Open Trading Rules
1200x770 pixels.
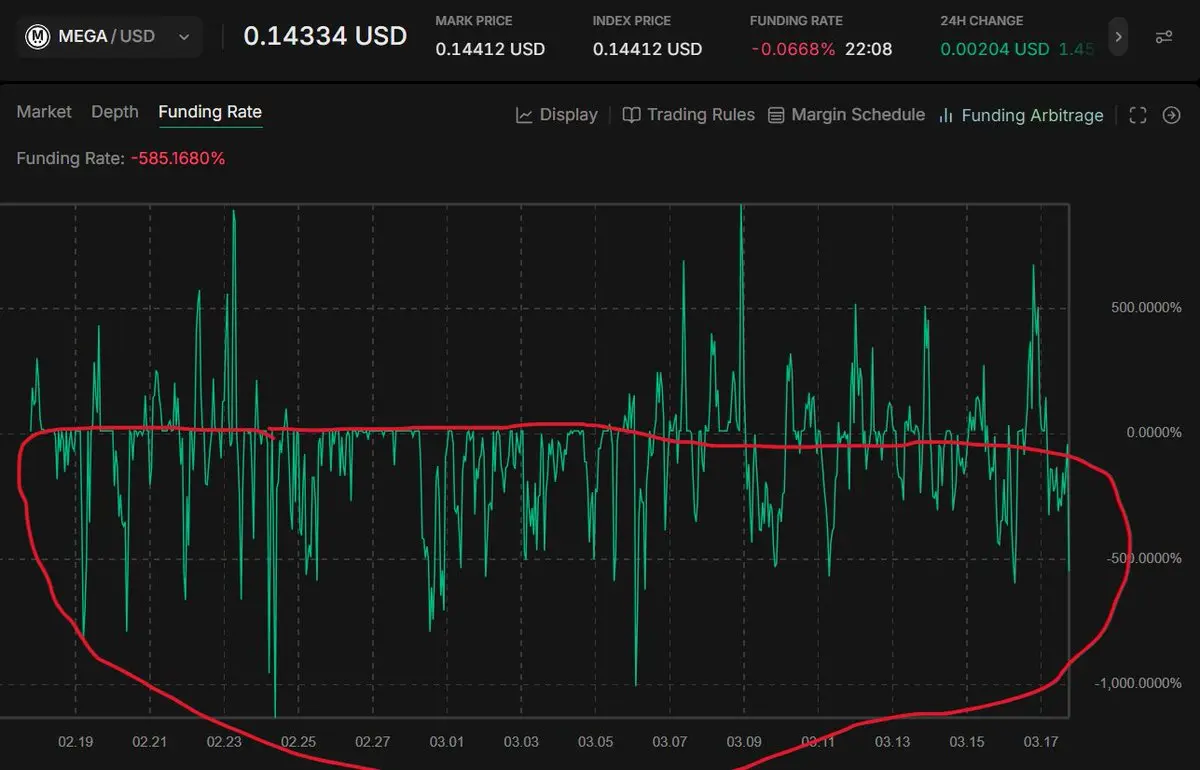[689, 115]
